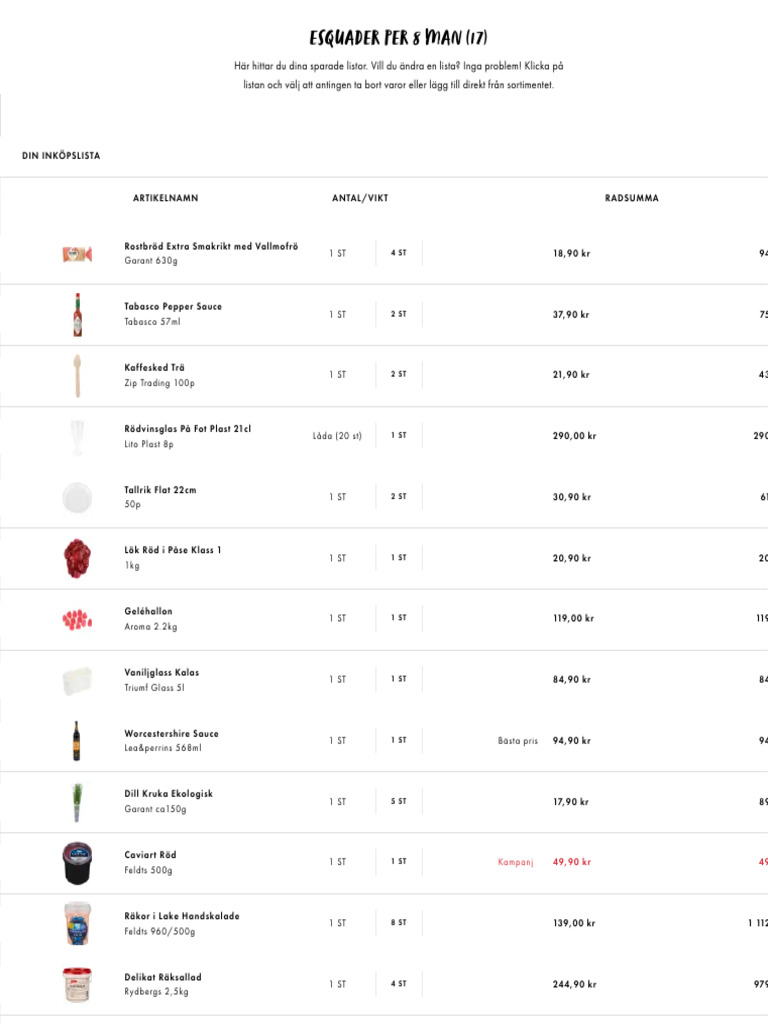Open unit selector for Delikat Räksallad
This screenshot has width=768, height=1024.
(337, 984)
